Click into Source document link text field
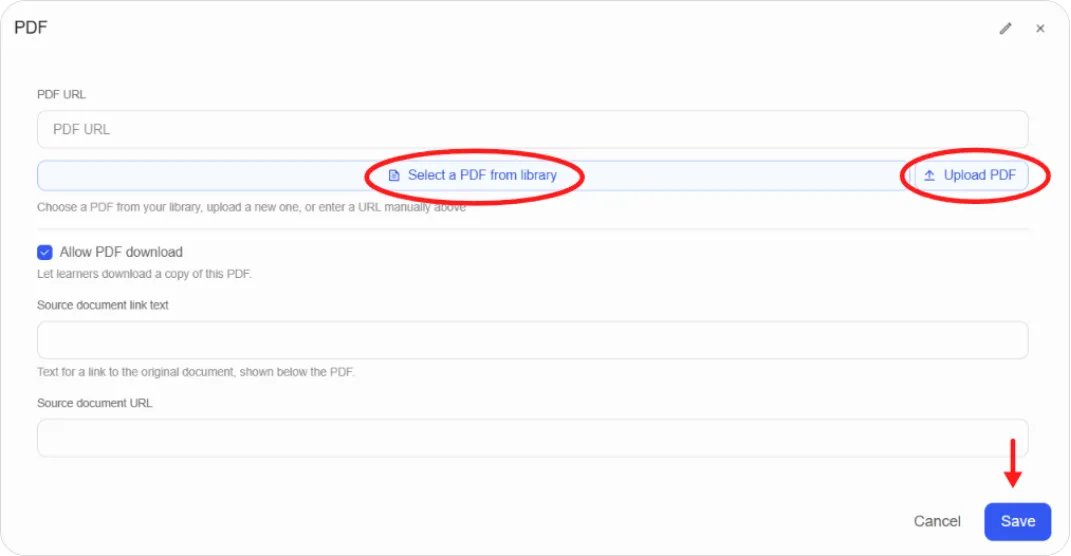Screen dimensions: 1071x556 tap(533, 340)
